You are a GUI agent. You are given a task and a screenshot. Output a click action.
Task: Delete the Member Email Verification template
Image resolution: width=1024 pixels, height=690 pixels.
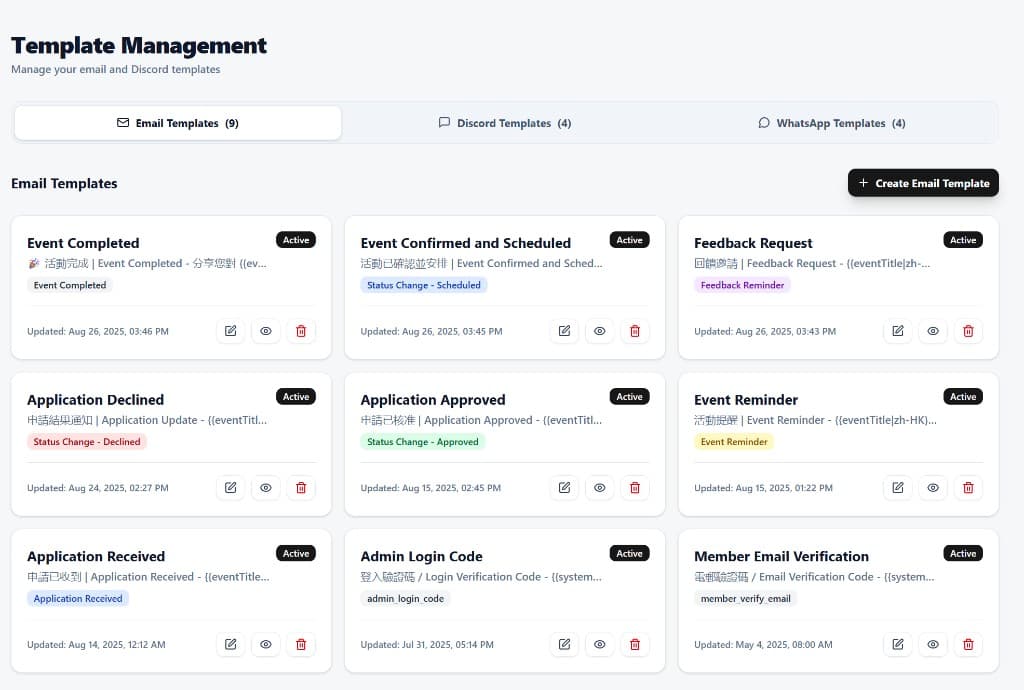[968, 644]
